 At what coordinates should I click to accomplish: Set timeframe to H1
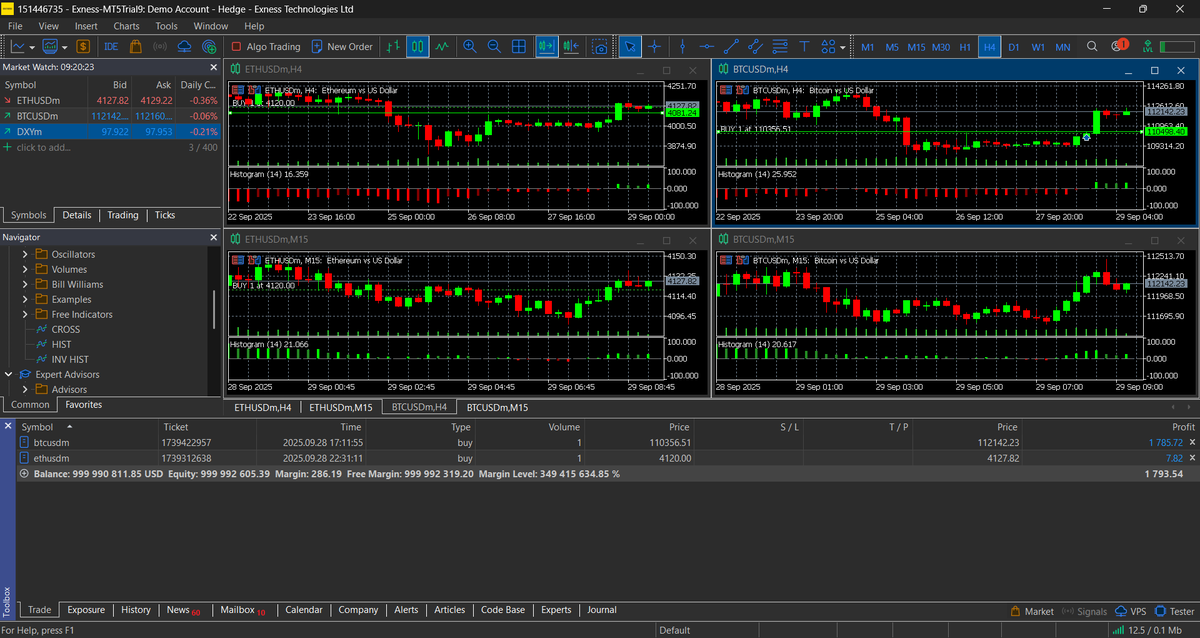tap(965, 47)
